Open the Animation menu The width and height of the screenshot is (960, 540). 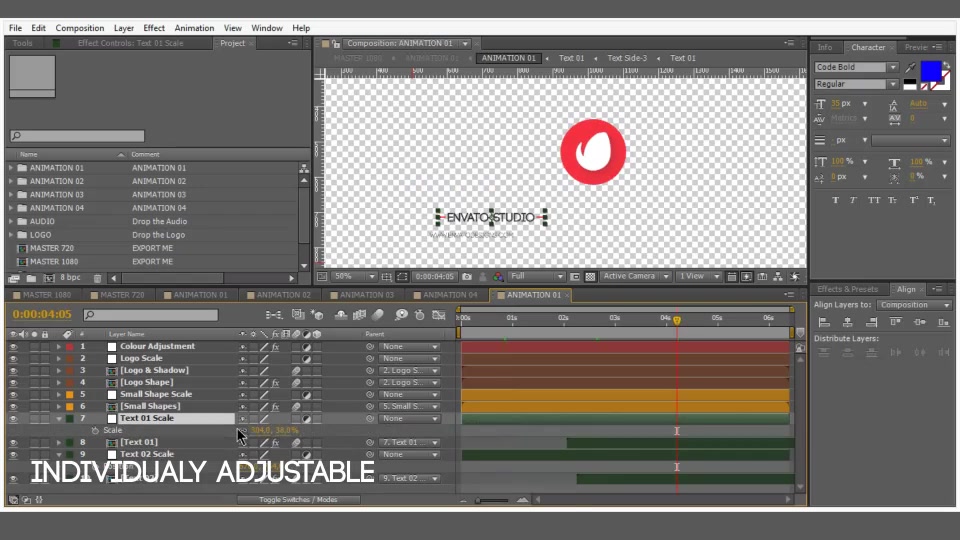coord(194,28)
